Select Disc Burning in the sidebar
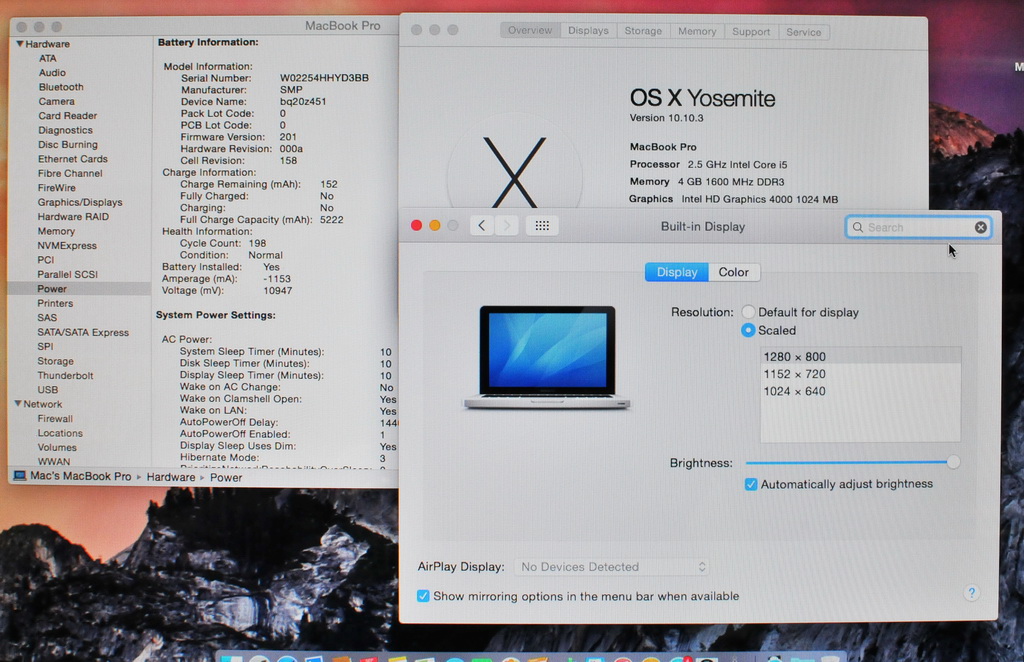This screenshot has width=1024, height=662. tap(68, 144)
